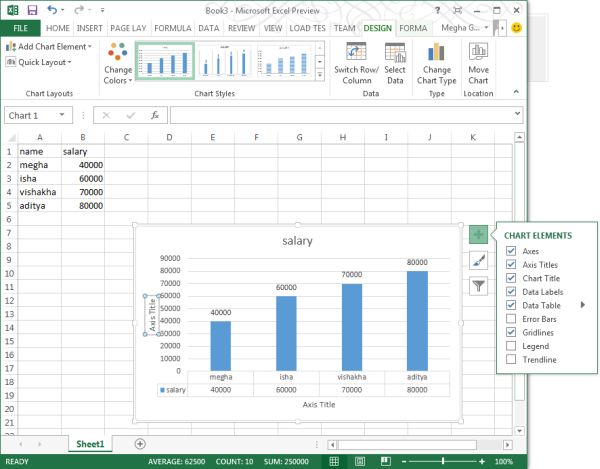This screenshot has width=600, height=469.
Task: Switch to Page Break Preview in status bar
Action: (x=386, y=461)
